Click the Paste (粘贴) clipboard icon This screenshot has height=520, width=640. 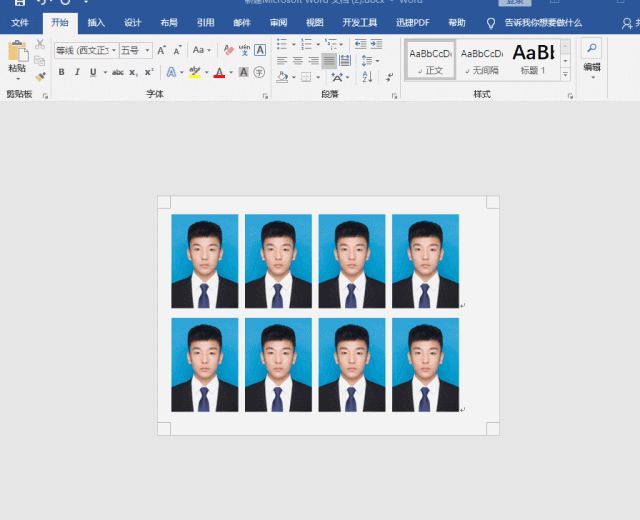click(17, 52)
